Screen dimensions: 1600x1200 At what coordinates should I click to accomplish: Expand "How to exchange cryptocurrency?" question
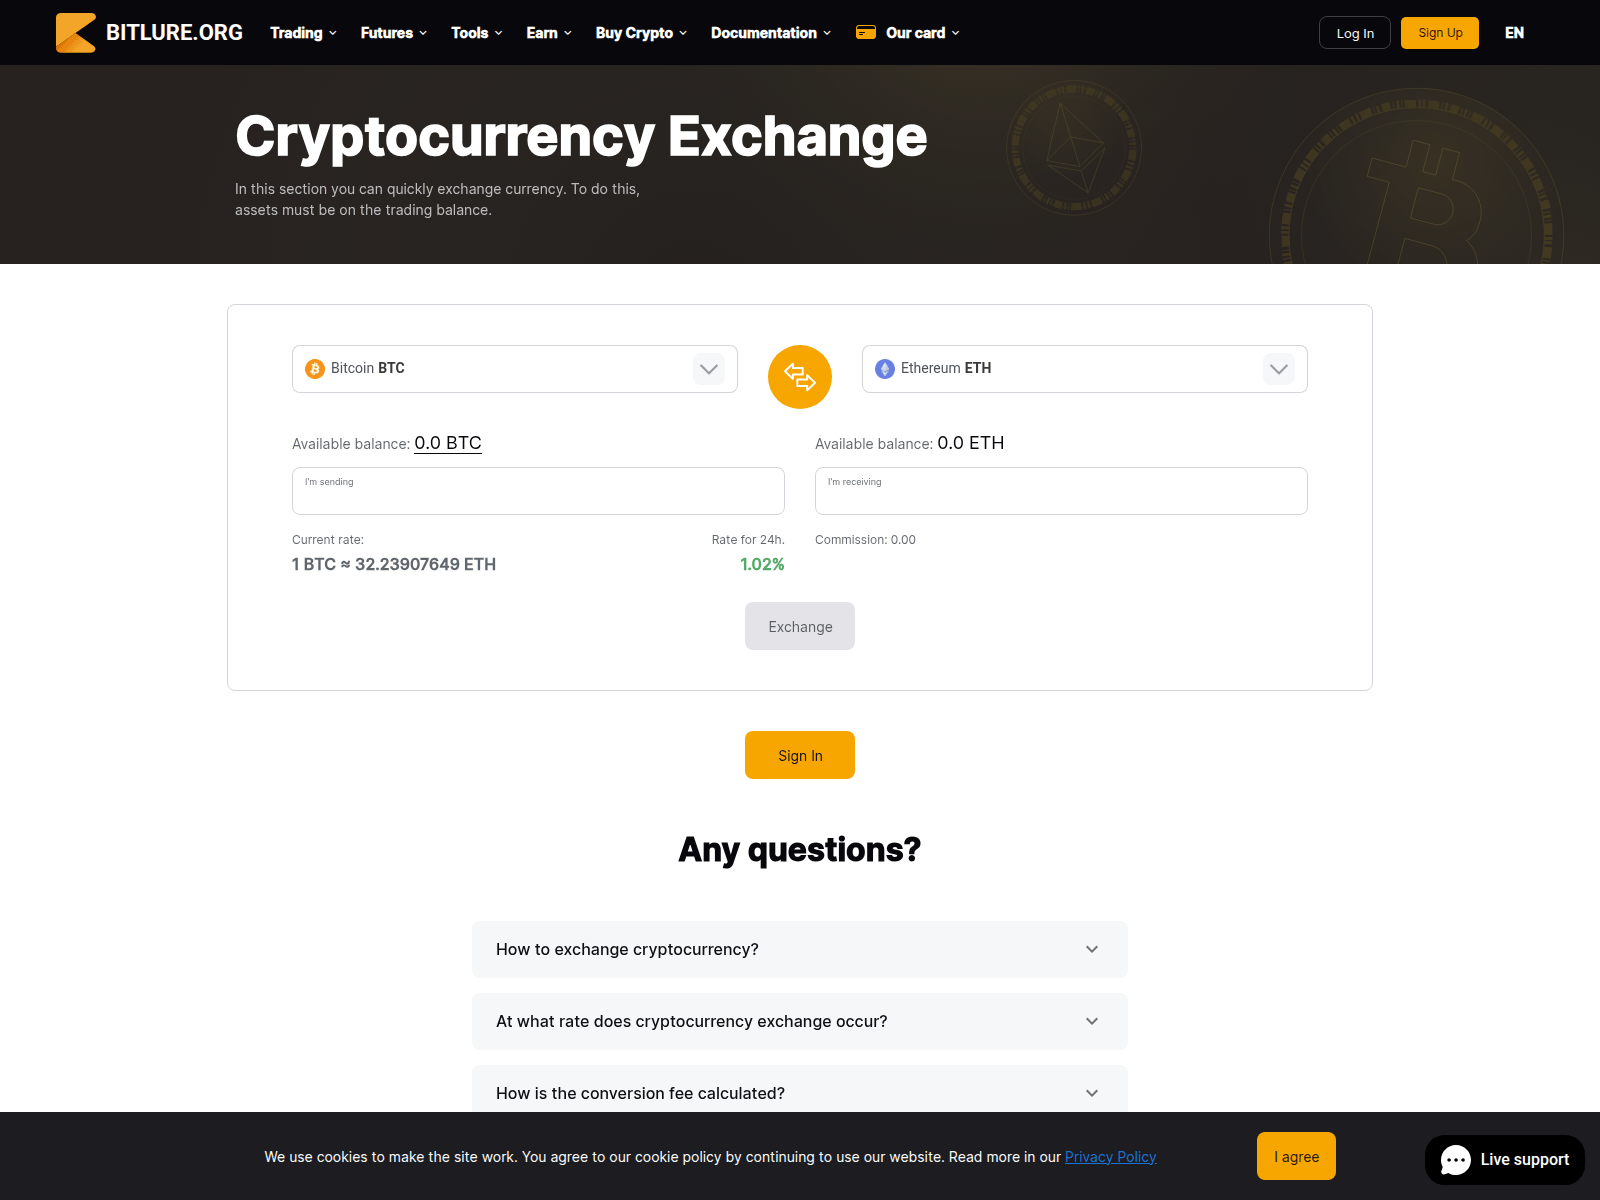(799, 949)
